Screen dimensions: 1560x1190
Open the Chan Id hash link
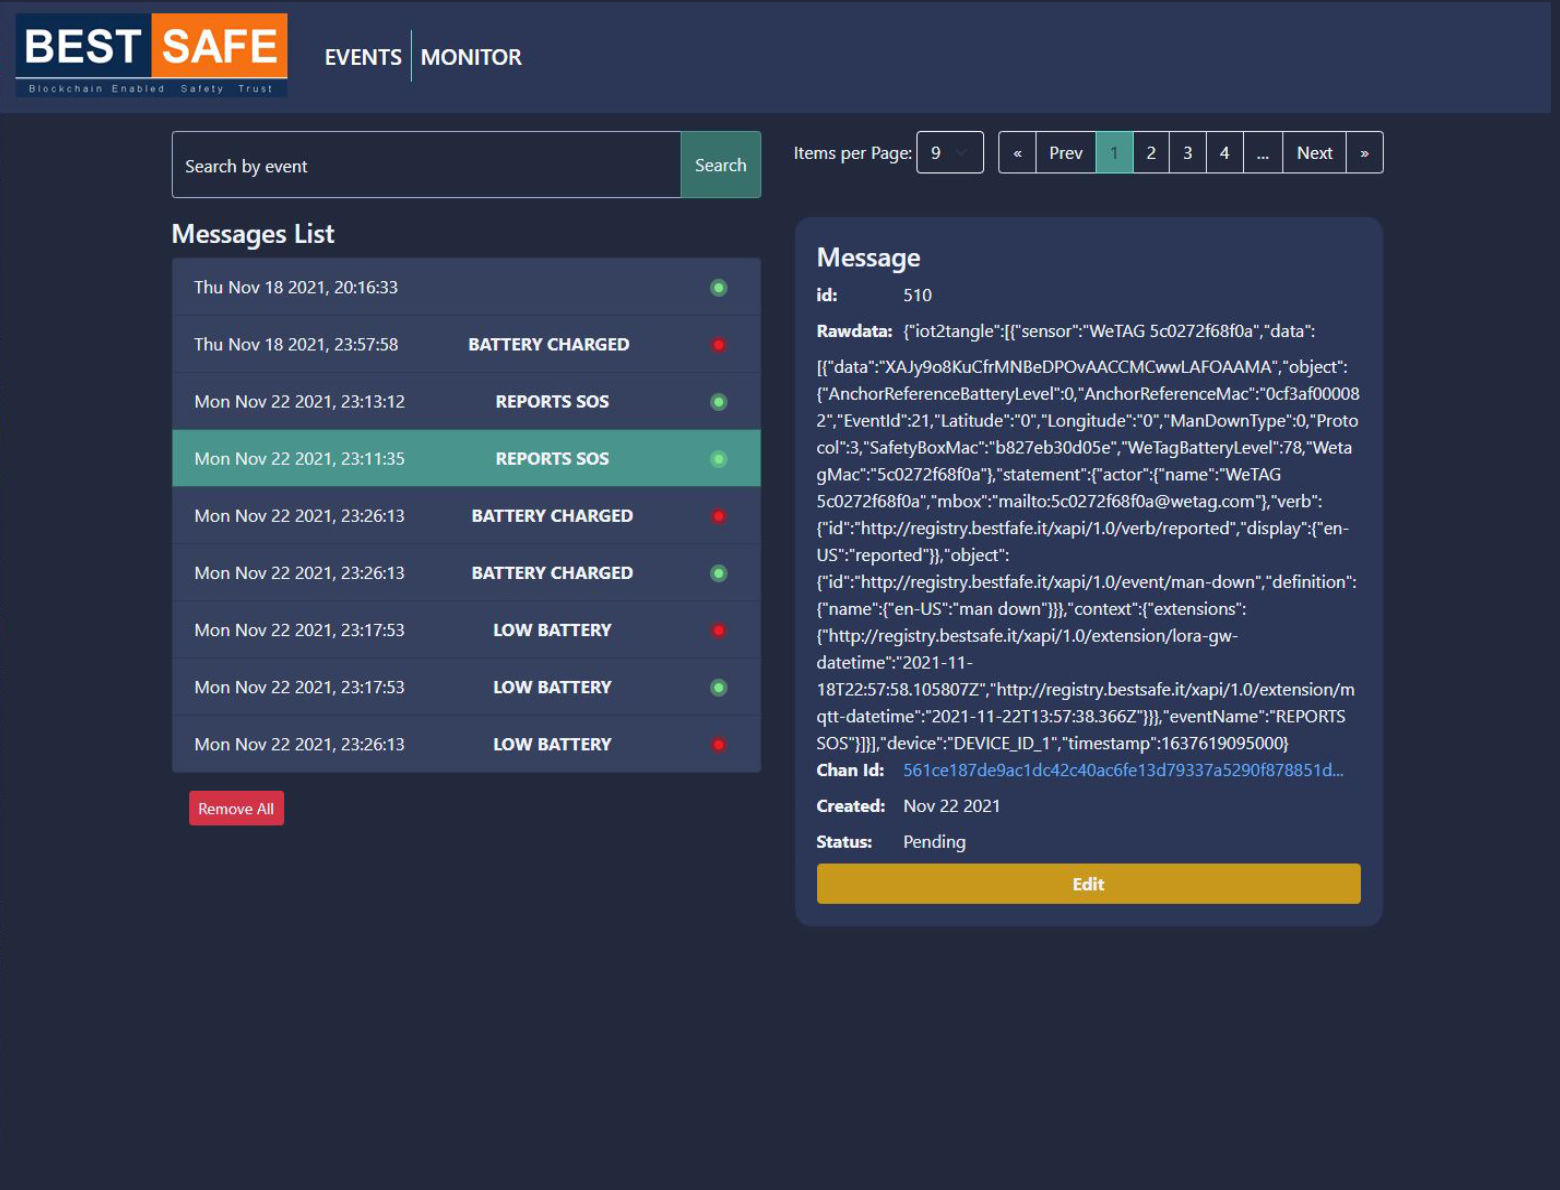[1122, 770]
